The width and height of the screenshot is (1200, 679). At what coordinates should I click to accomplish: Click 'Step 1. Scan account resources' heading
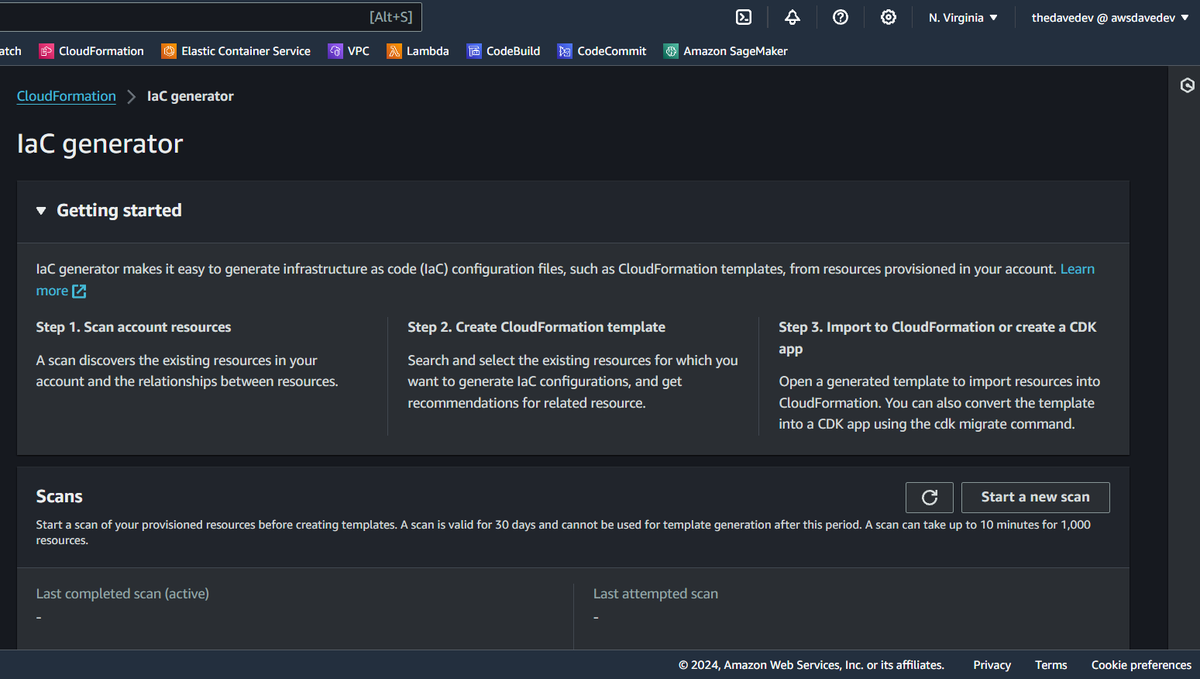pos(133,327)
